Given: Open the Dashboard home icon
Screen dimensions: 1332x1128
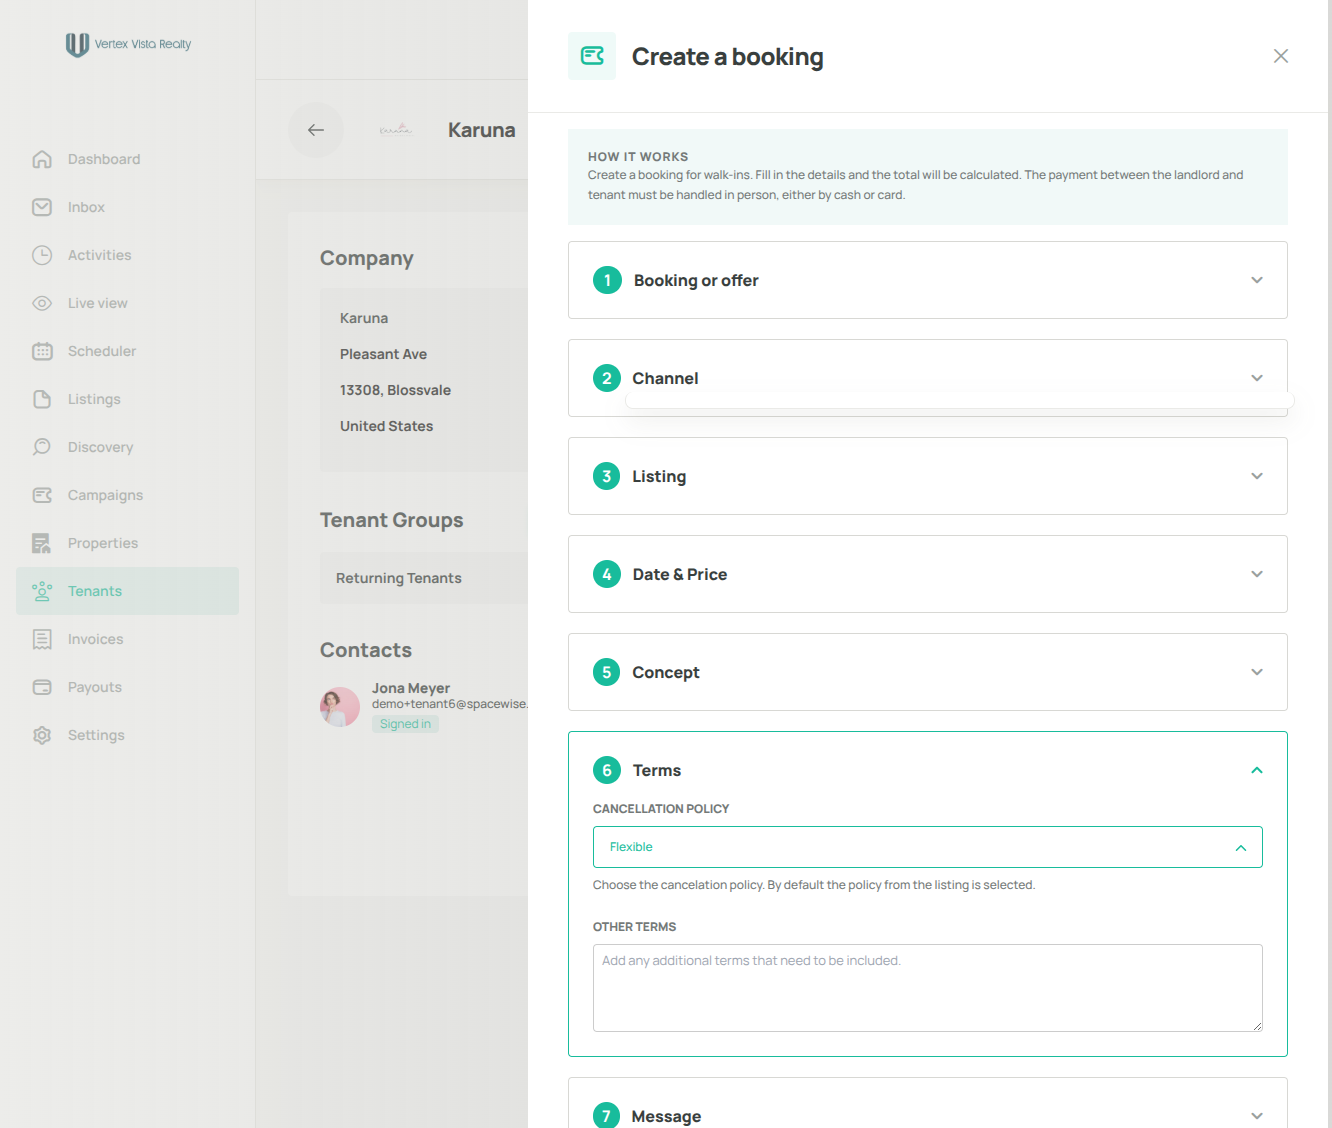Looking at the screenshot, I should pyautogui.click(x=42, y=159).
